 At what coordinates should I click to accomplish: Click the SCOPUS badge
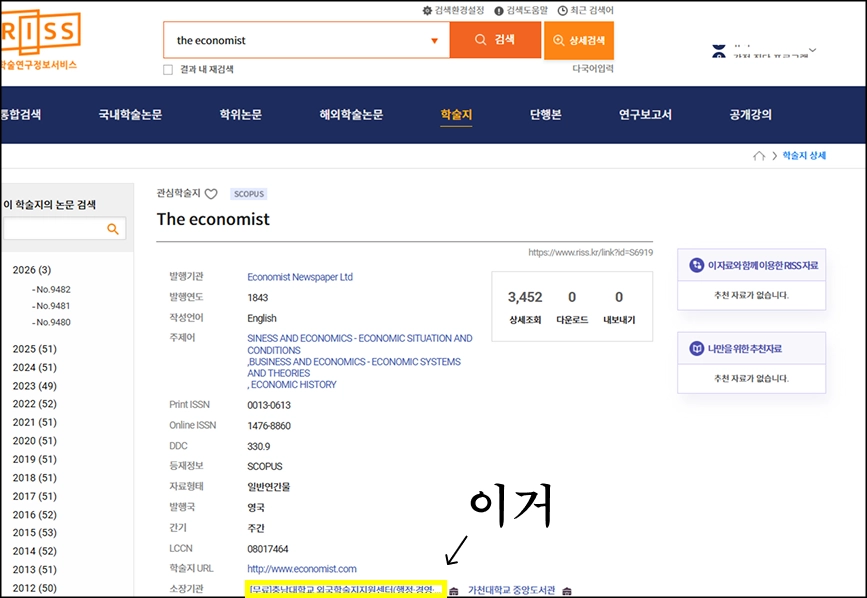tap(249, 194)
